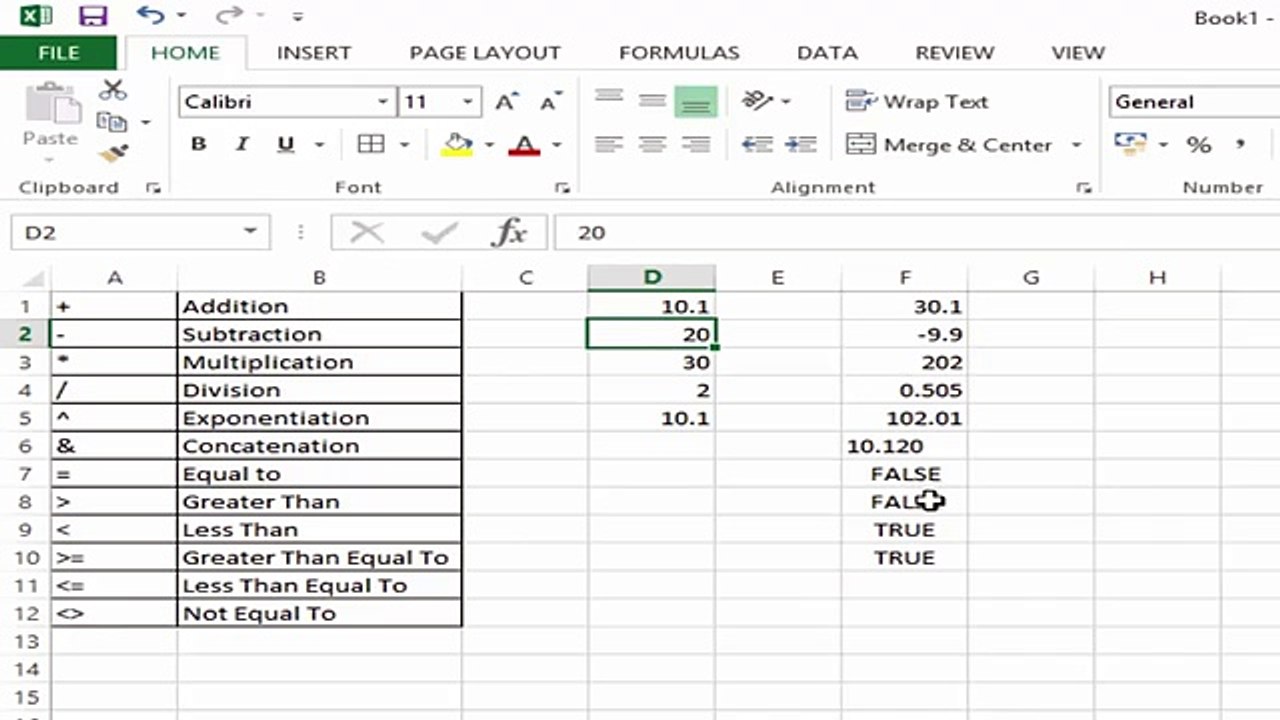Open the Borders dropdown arrow

(404, 145)
